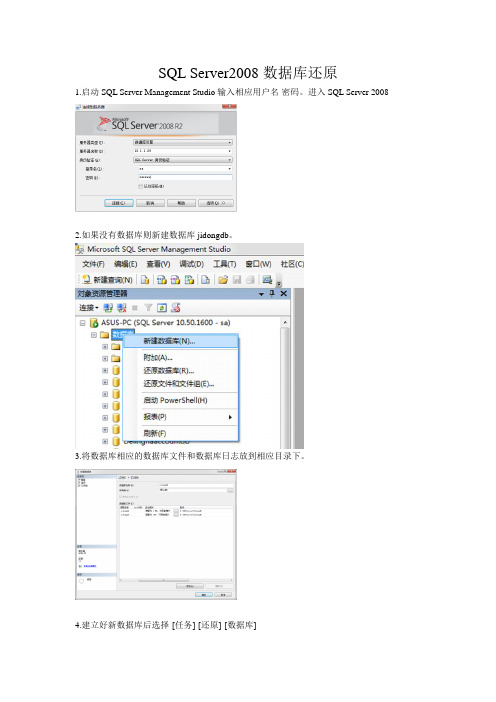Click the Refresh icon in Object Explorer toolbar

pyautogui.click(x=162, y=308)
